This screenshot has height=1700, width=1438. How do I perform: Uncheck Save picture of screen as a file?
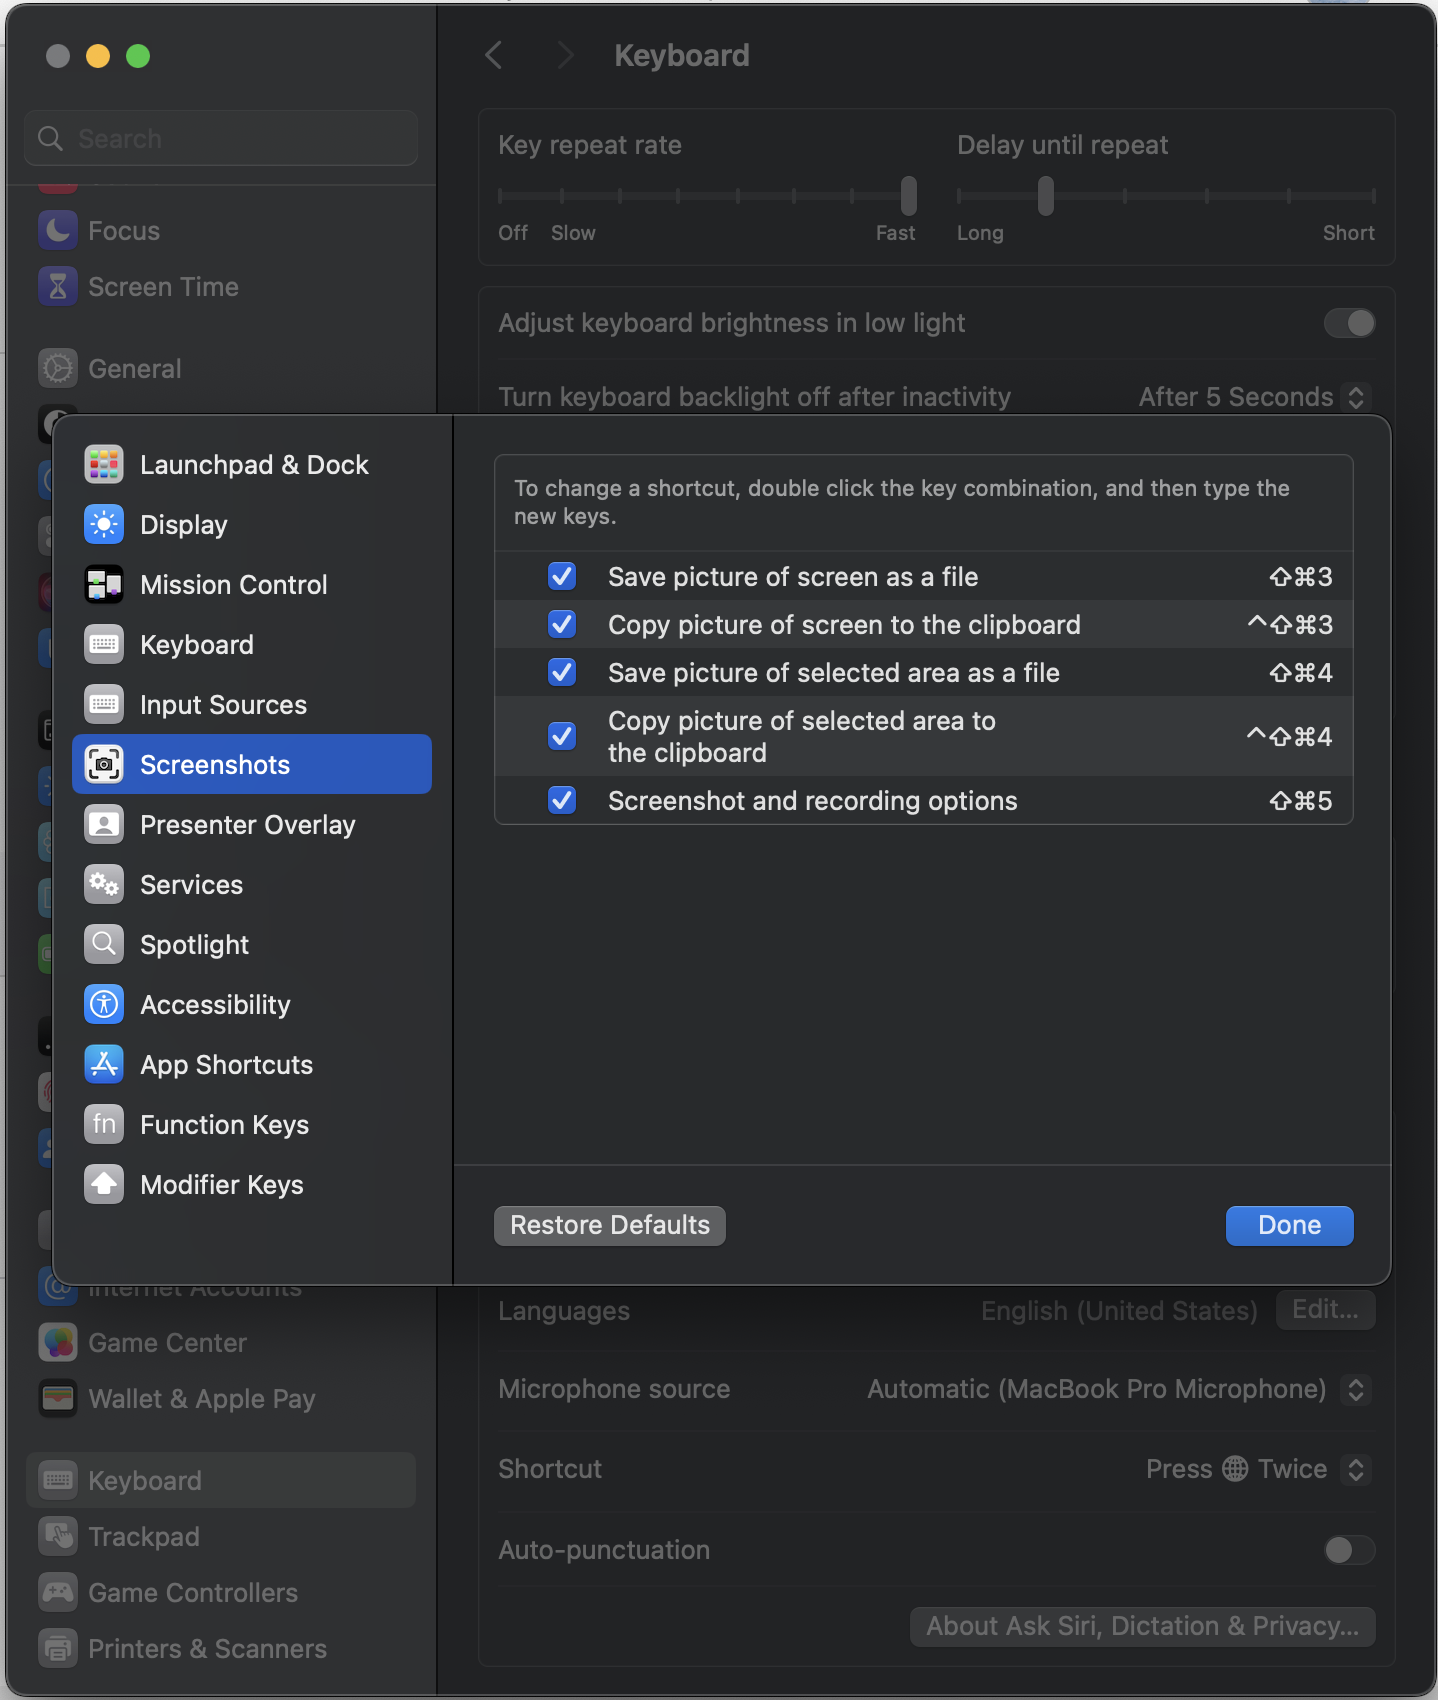[x=562, y=577]
